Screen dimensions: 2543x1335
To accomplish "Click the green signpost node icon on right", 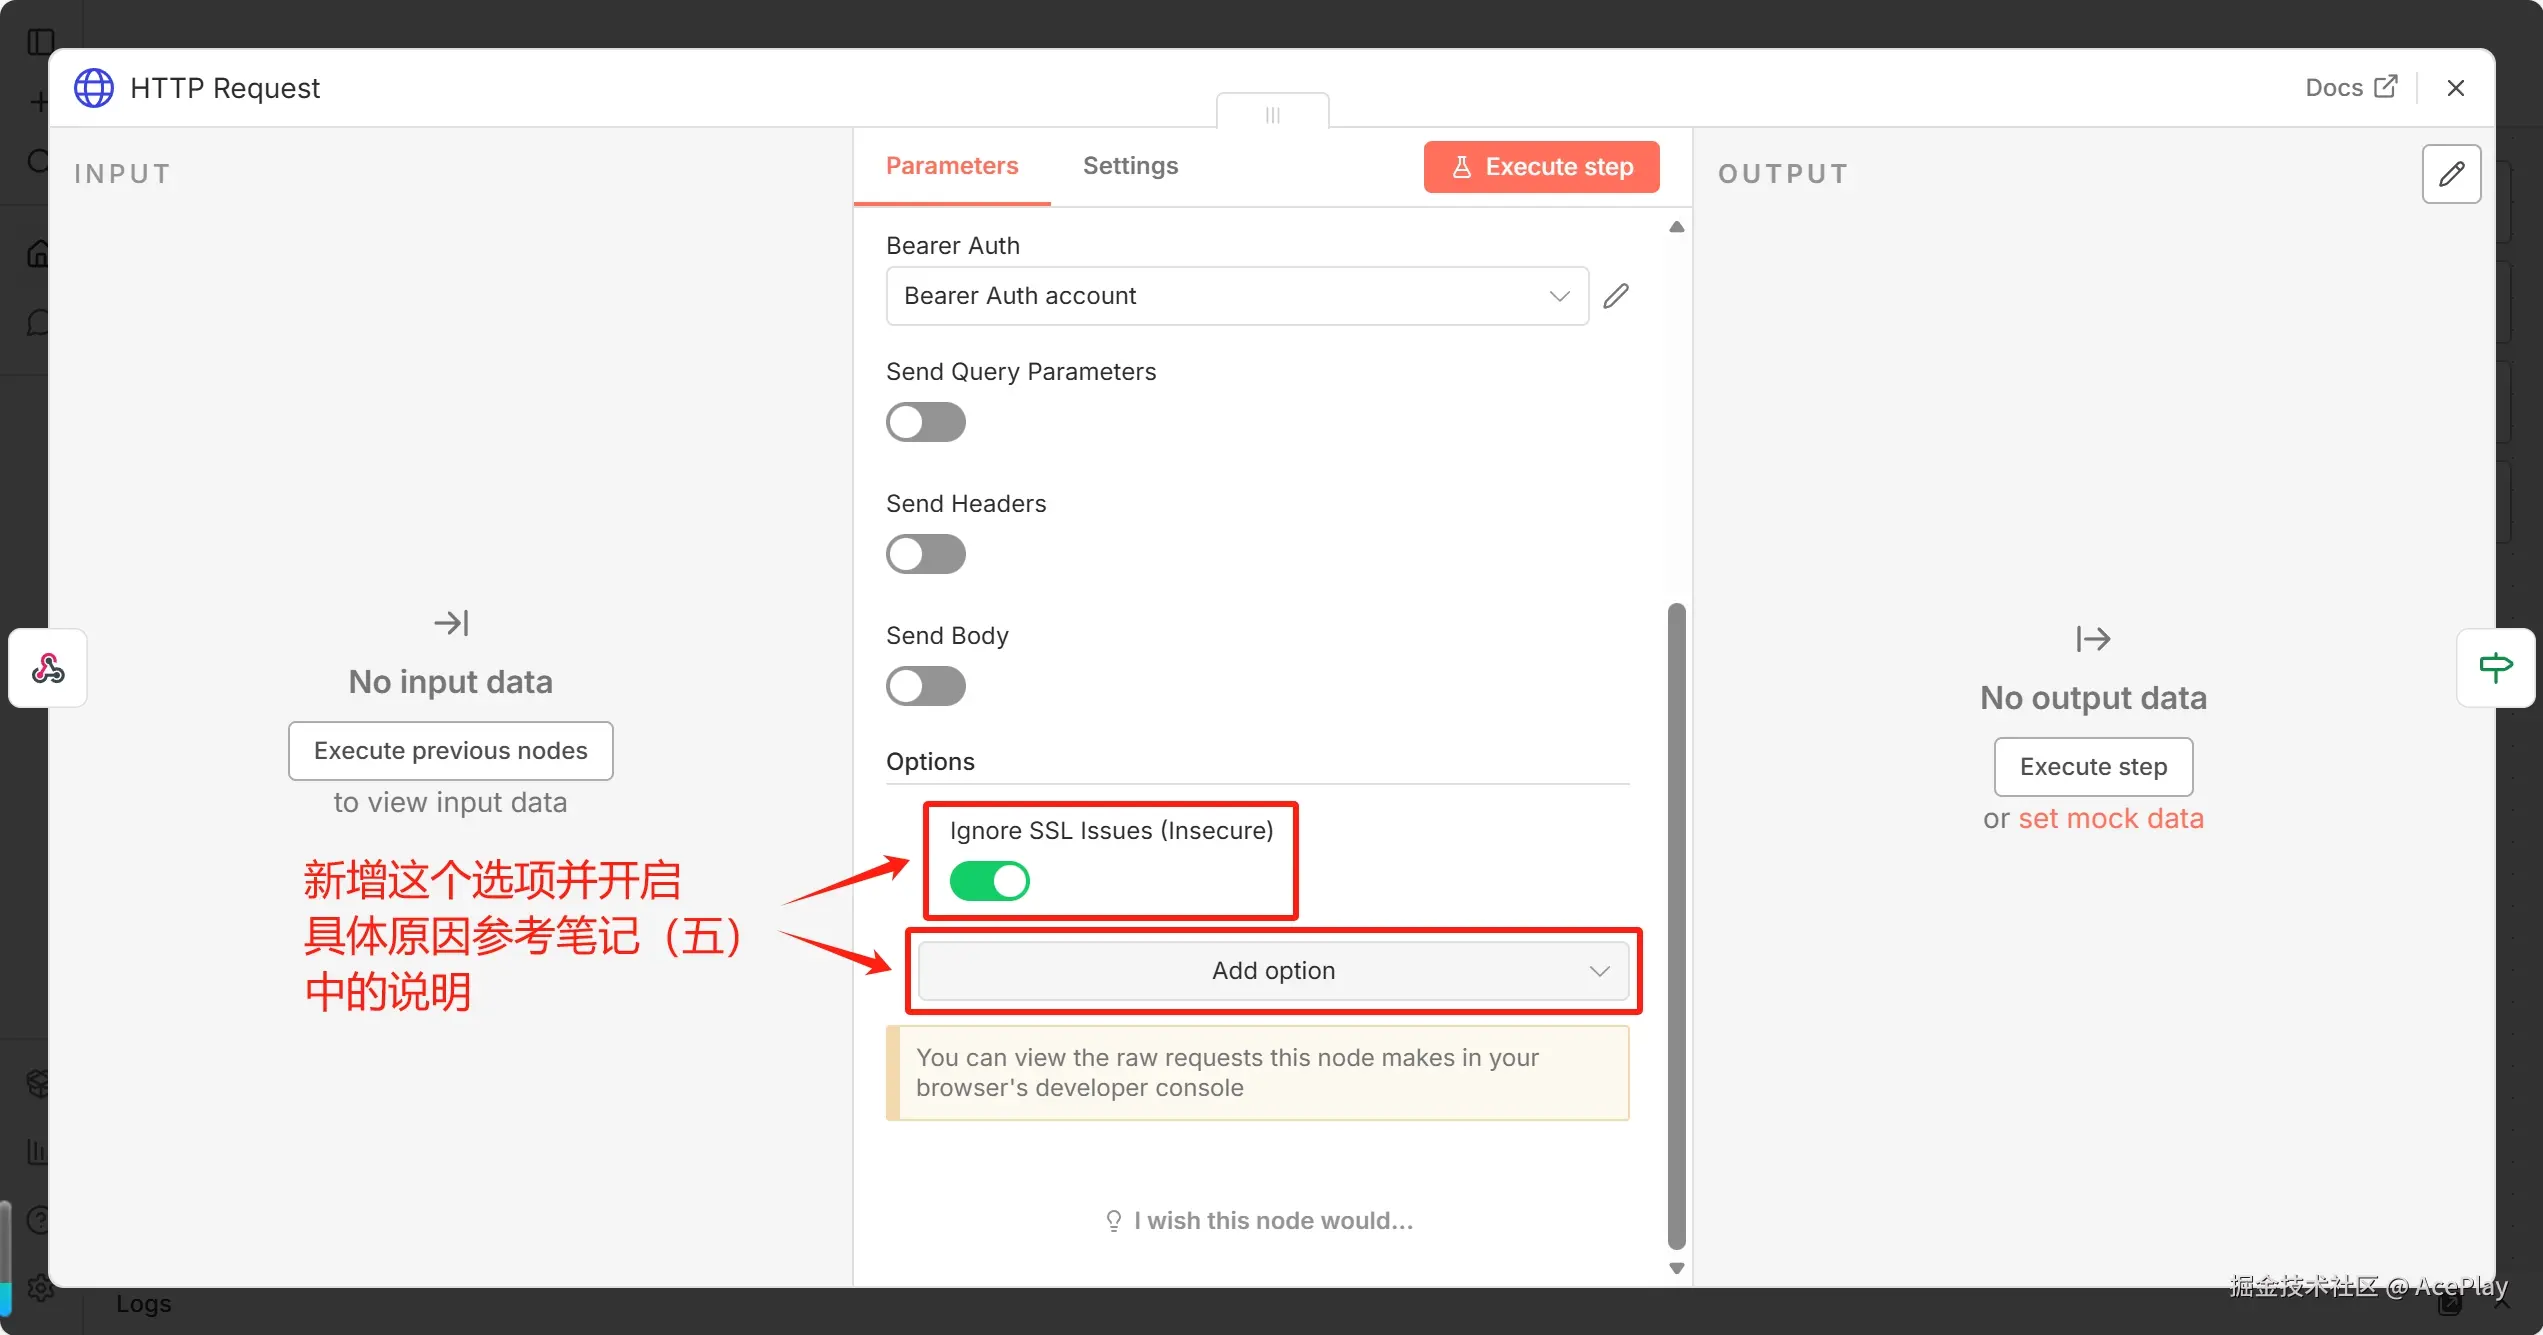I will click(x=2495, y=668).
